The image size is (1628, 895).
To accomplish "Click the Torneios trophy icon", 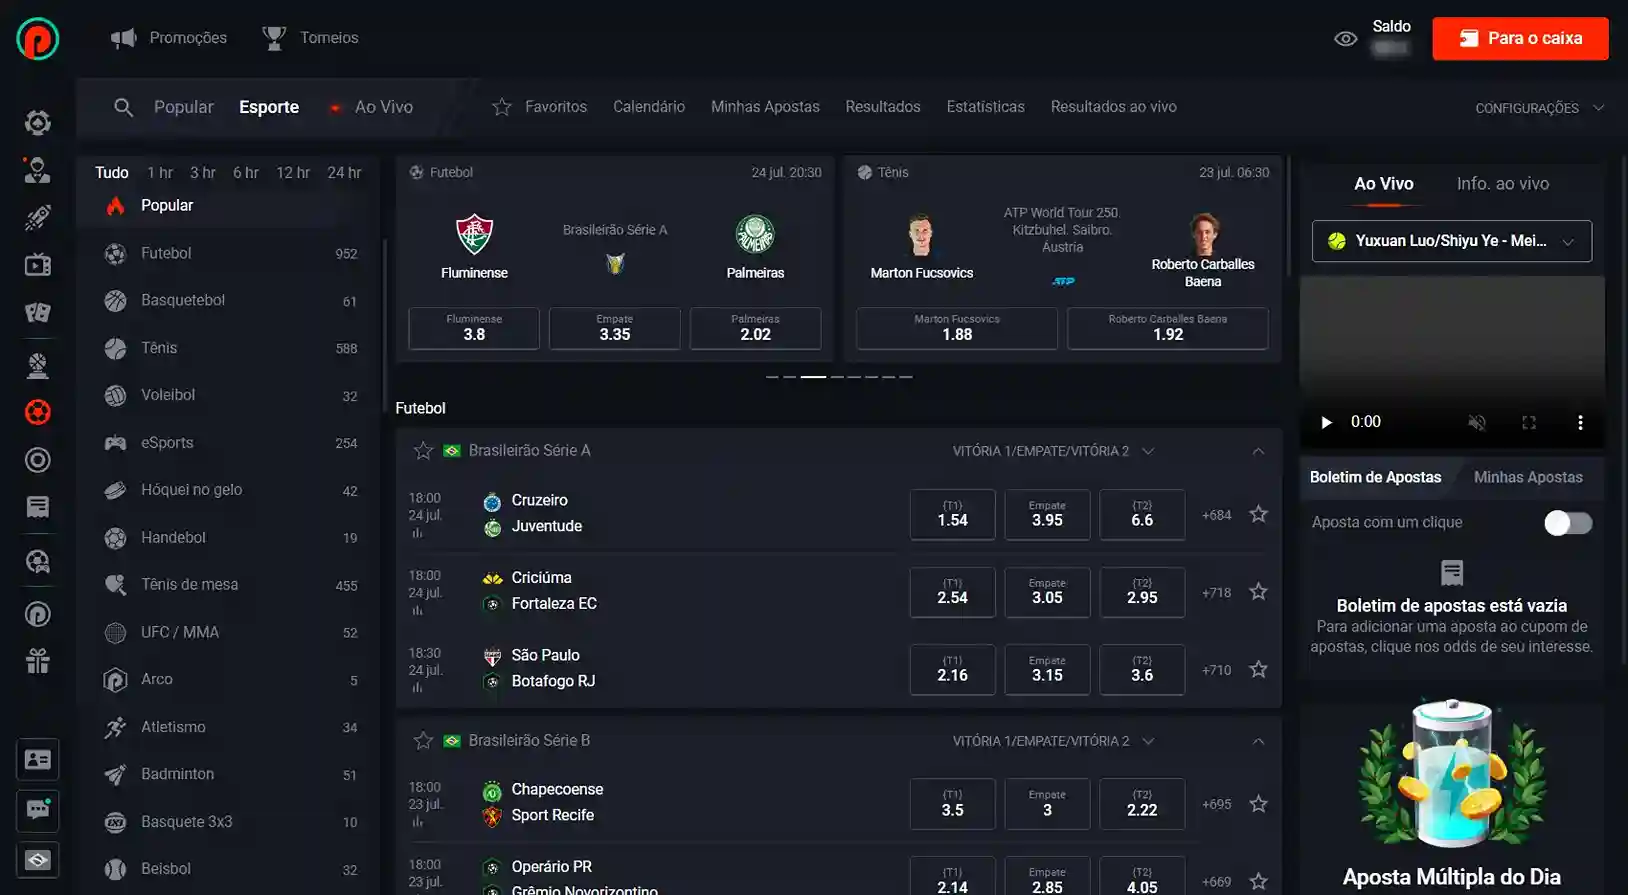I will (x=273, y=38).
